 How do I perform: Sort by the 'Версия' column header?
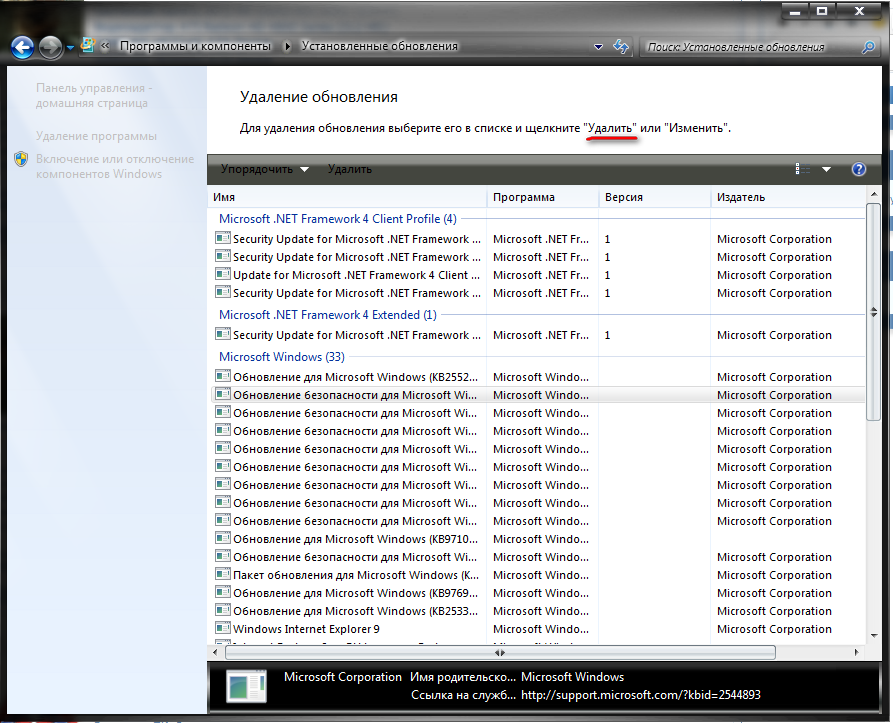(x=654, y=197)
